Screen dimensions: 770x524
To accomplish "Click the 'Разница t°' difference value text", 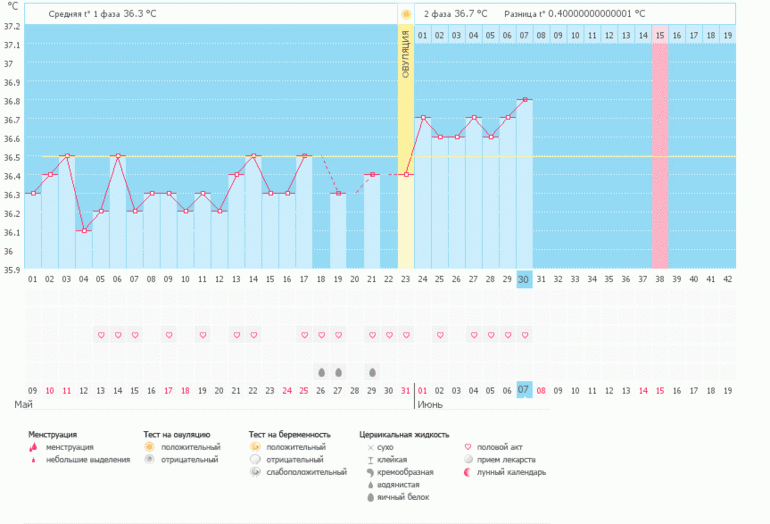I will (x=575, y=14).
